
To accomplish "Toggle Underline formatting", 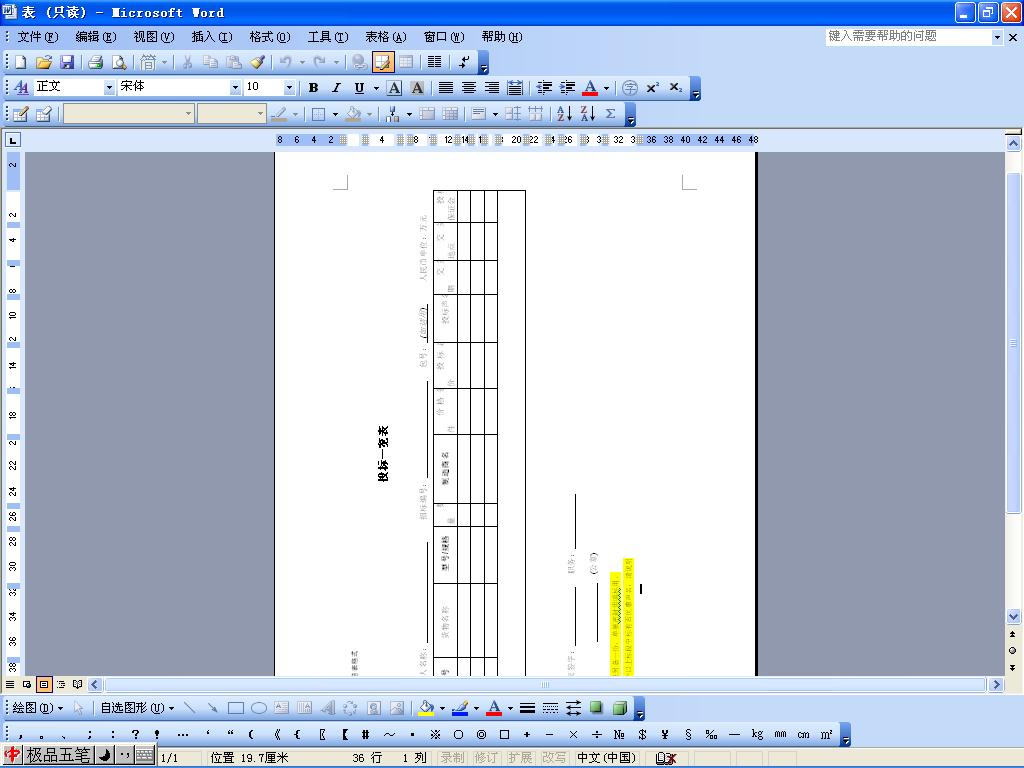I will (x=359, y=88).
